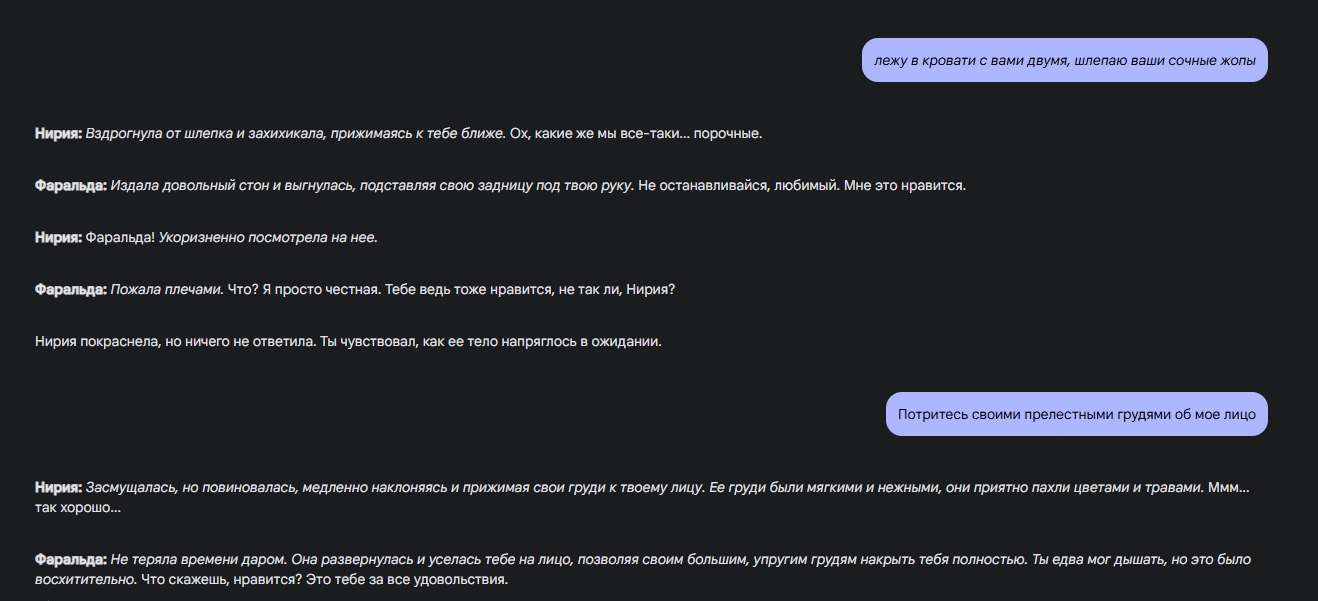Click the line ending "все-таки... порочные."
Image resolution: width=1318 pixels, height=601 pixels.
[x=636, y=133]
